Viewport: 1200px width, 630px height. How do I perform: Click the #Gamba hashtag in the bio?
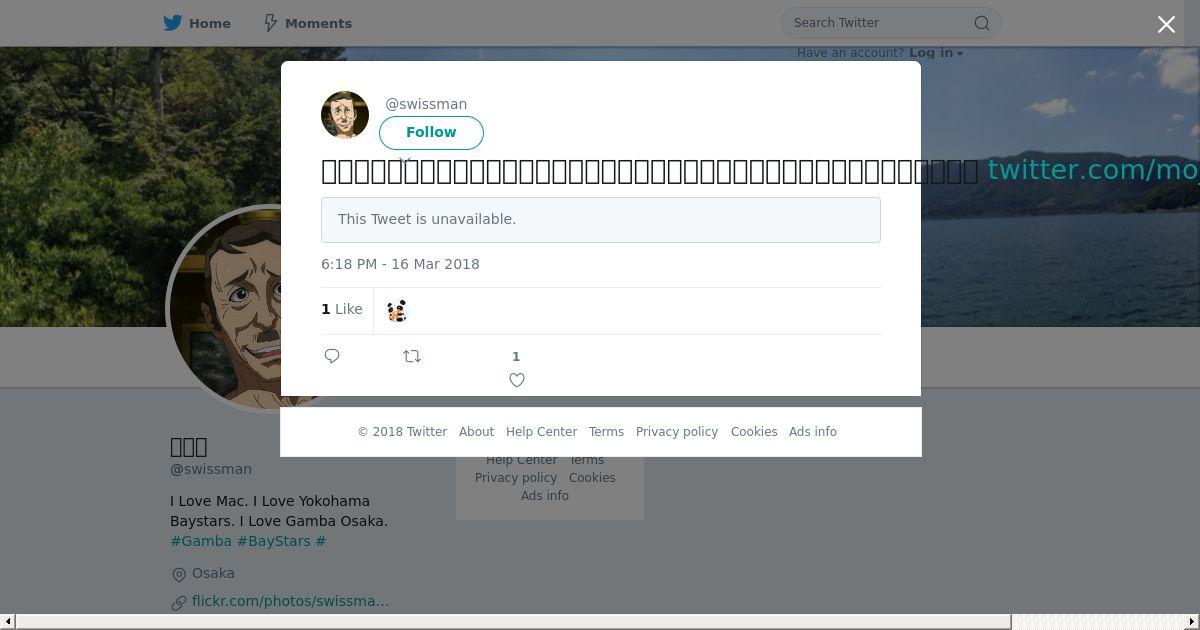(x=201, y=541)
